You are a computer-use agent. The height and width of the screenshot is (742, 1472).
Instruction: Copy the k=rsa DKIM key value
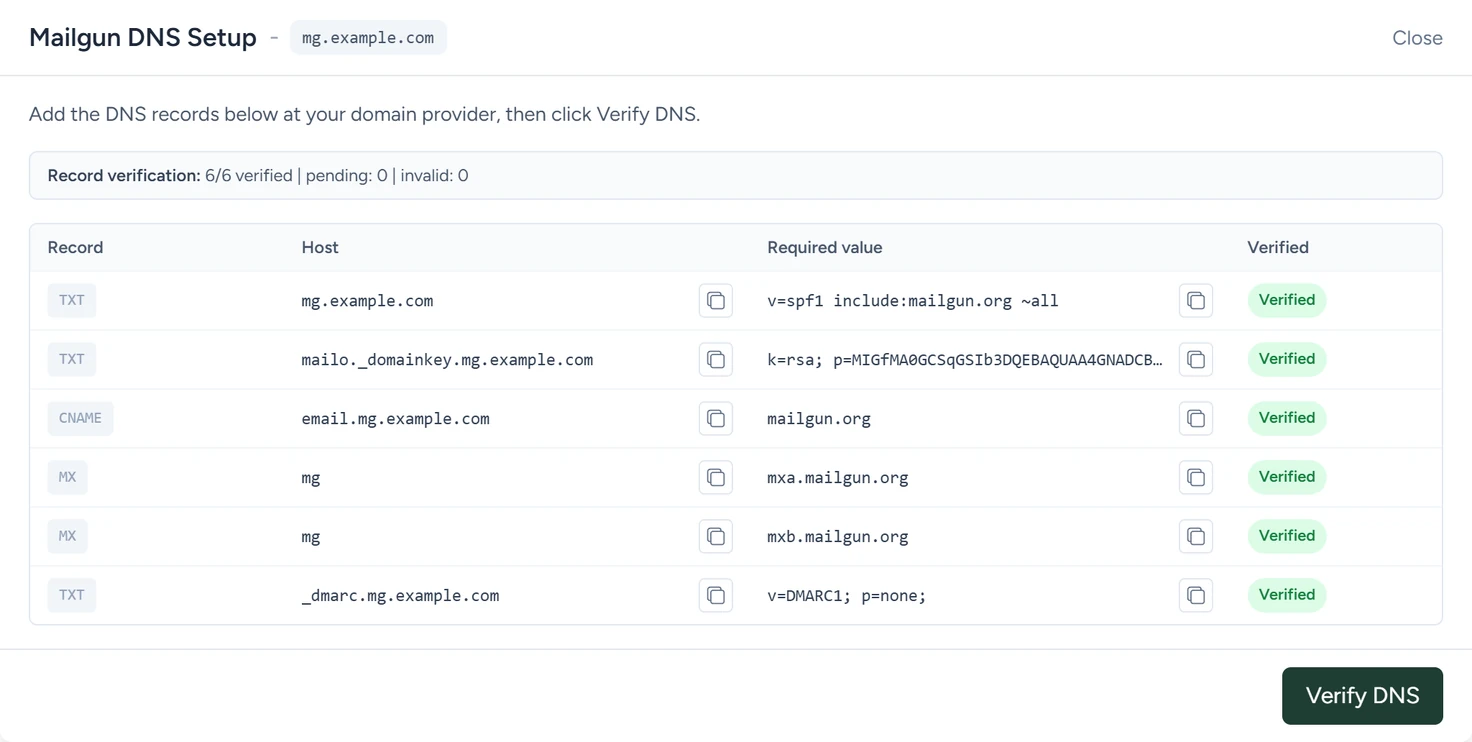1196,359
